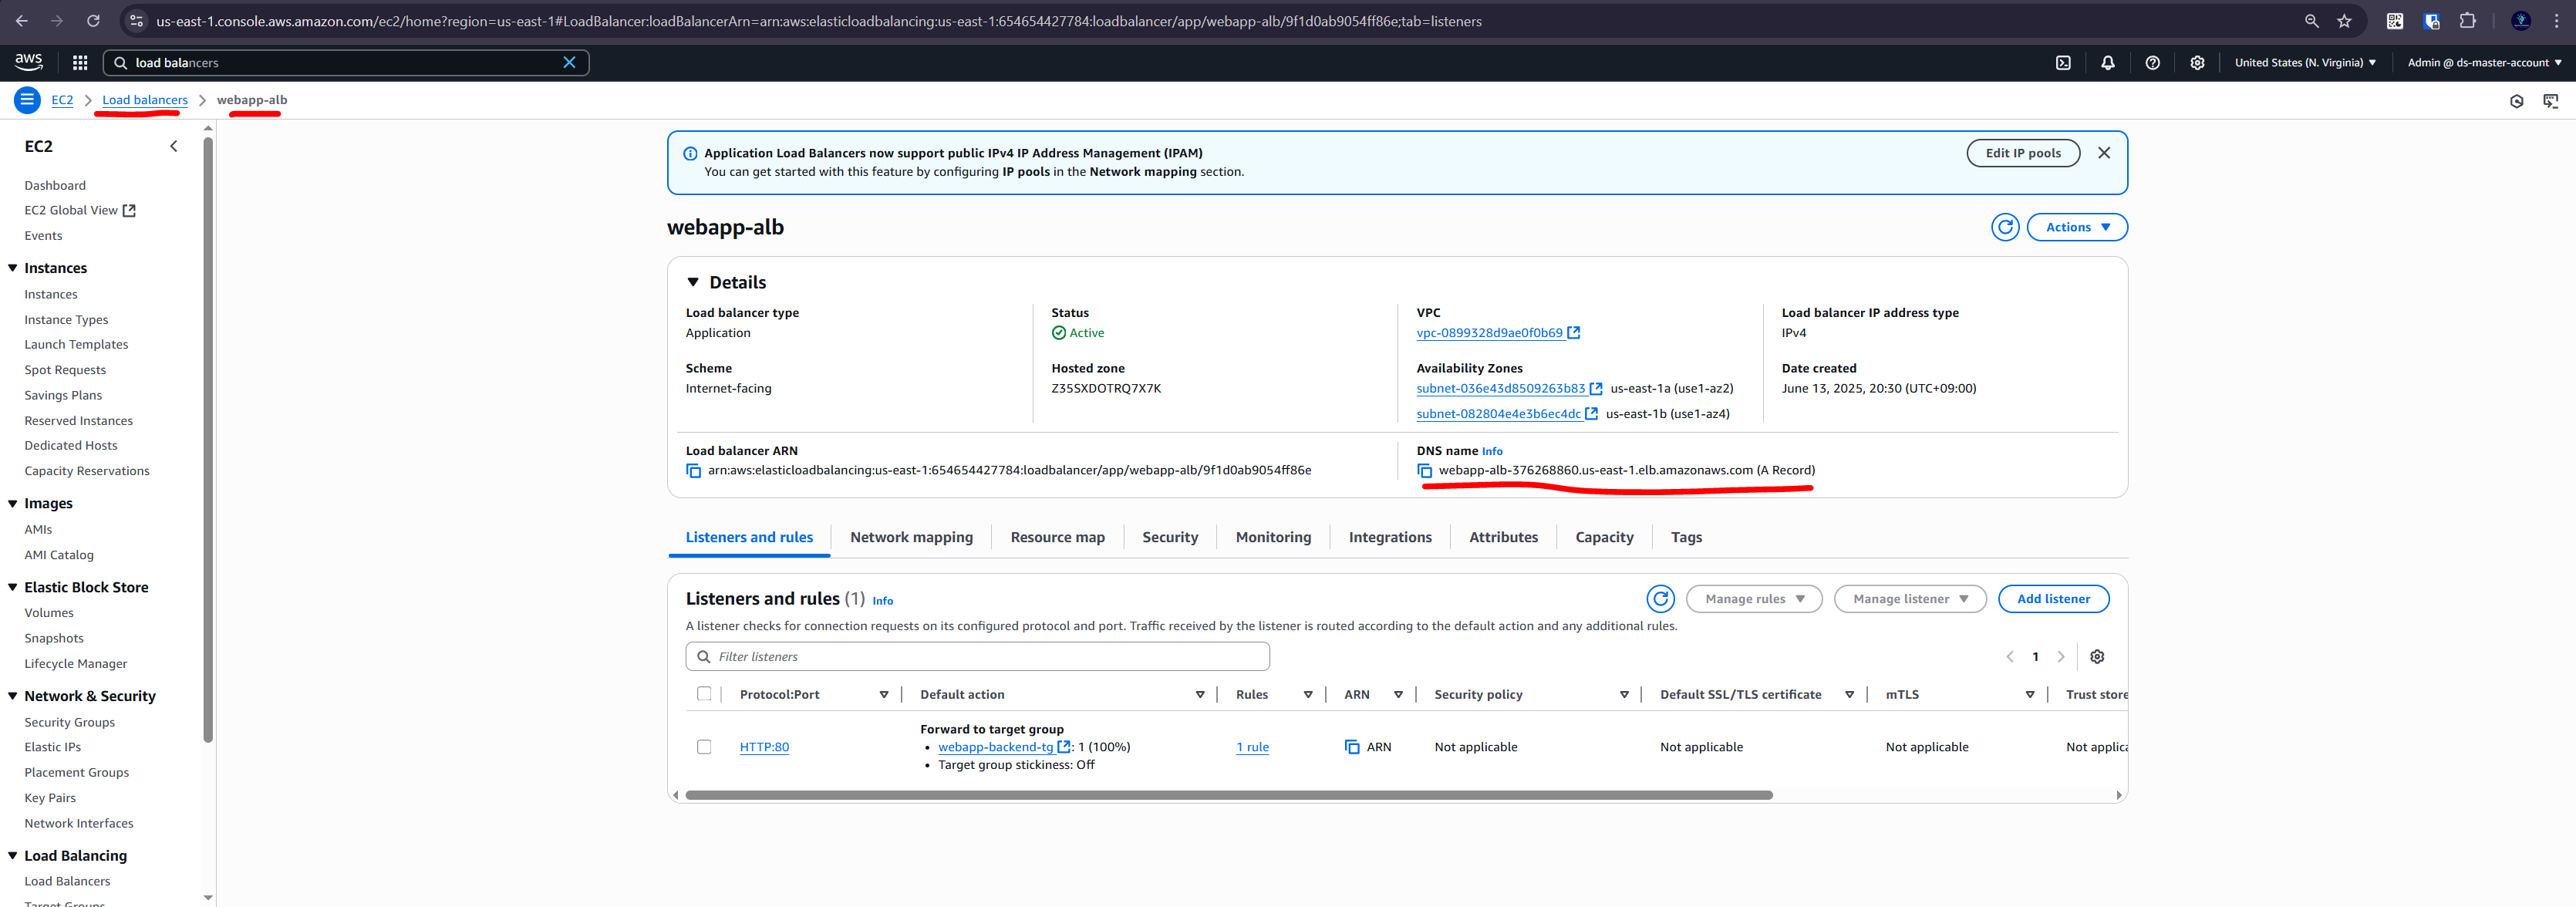Open the AWS services grid icon

tap(80, 63)
